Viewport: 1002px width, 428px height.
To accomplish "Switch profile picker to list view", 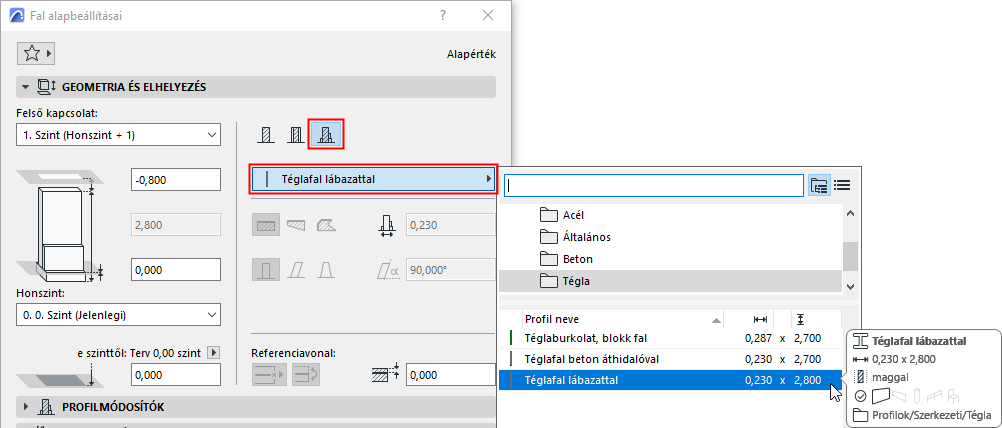I will (842, 185).
